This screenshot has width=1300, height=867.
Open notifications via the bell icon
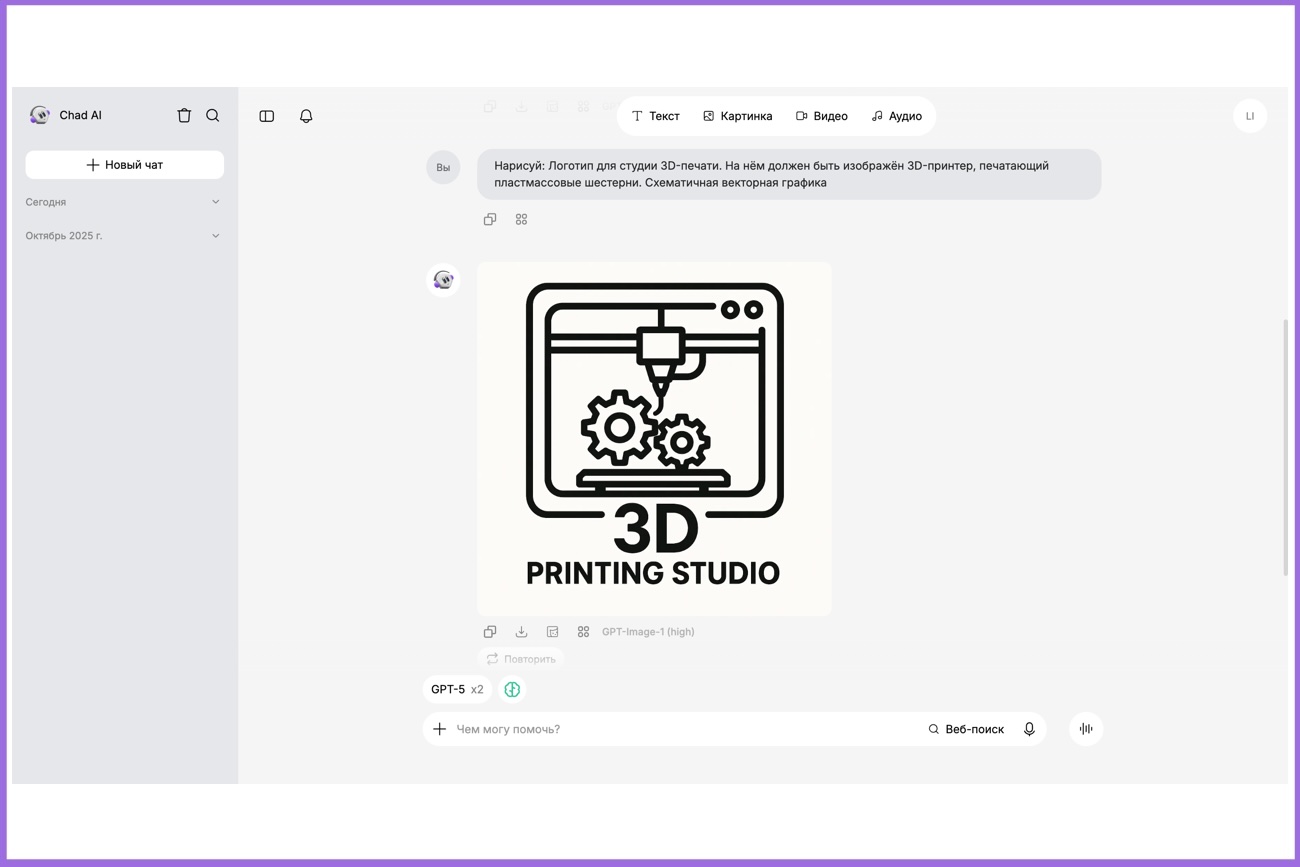[x=306, y=116]
